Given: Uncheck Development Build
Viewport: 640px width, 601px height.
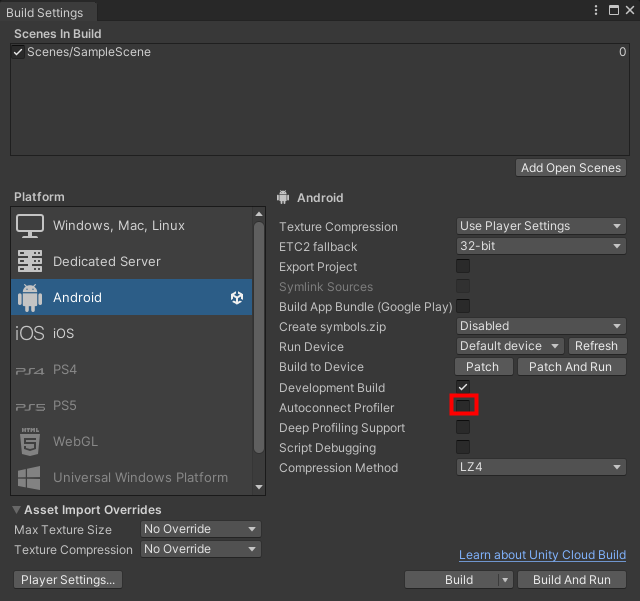Looking at the screenshot, I should click(x=463, y=387).
